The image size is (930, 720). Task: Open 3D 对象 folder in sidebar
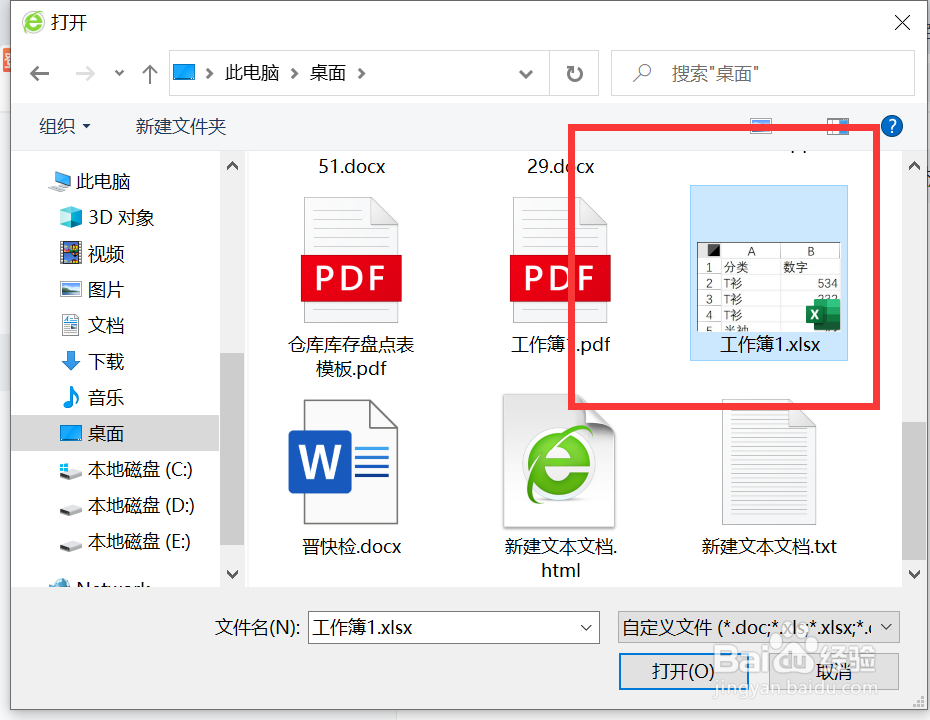[107, 218]
